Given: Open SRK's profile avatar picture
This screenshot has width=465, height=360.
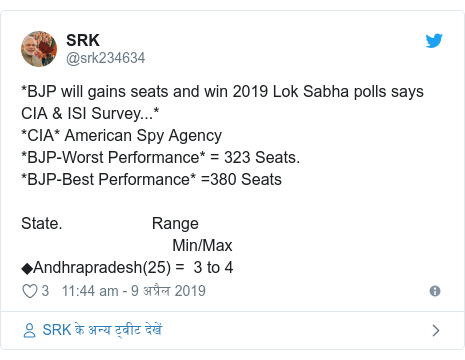Looking at the screenshot, I should pyautogui.click(x=39, y=49).
